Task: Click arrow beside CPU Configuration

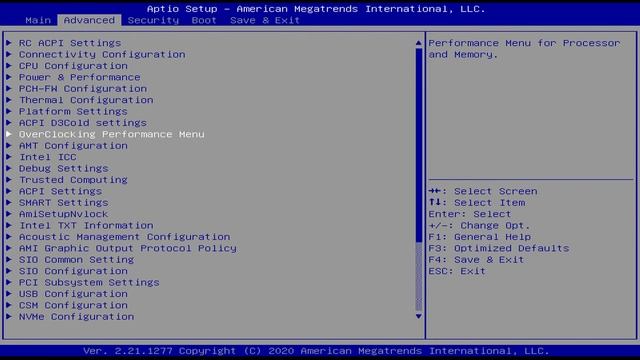Action: click(9, 65)
